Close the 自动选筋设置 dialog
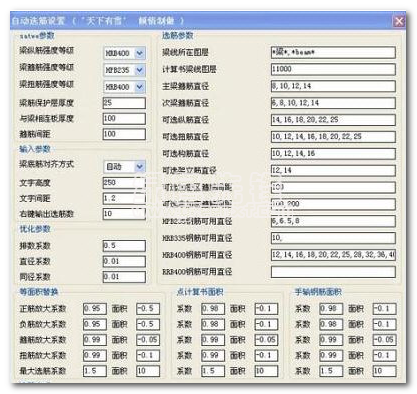This screenshot has width=417, height=394. coord(399,21)
